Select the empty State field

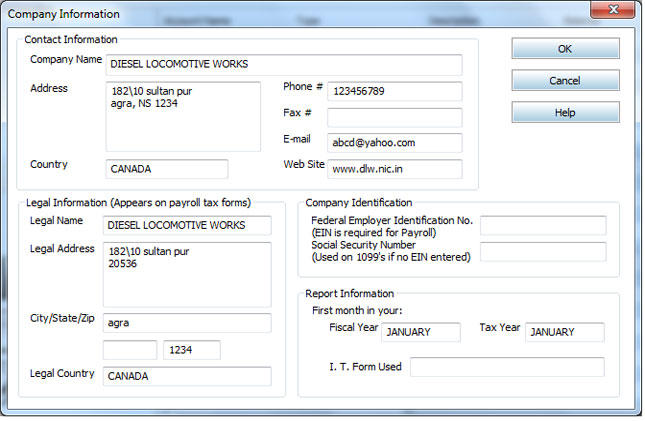(130, 350)
